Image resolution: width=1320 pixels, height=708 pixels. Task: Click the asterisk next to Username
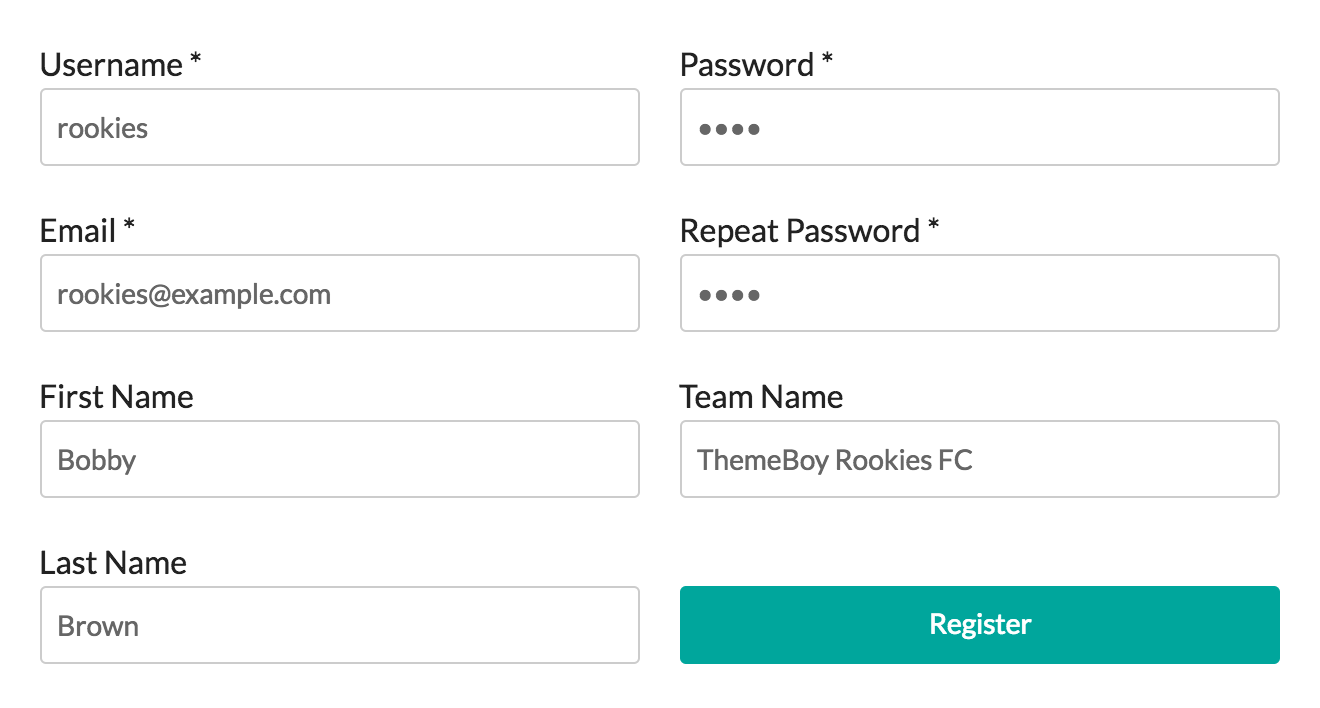point(196,62)
